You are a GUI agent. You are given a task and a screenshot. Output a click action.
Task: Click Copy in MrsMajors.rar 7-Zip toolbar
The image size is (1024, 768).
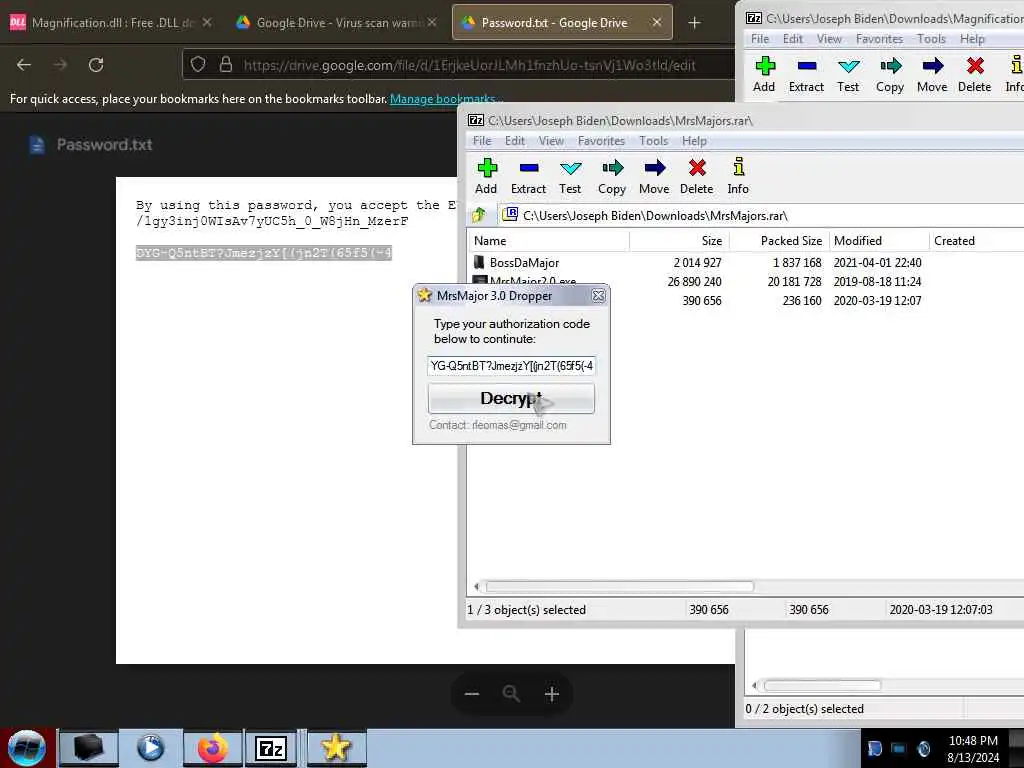(612, 176)
